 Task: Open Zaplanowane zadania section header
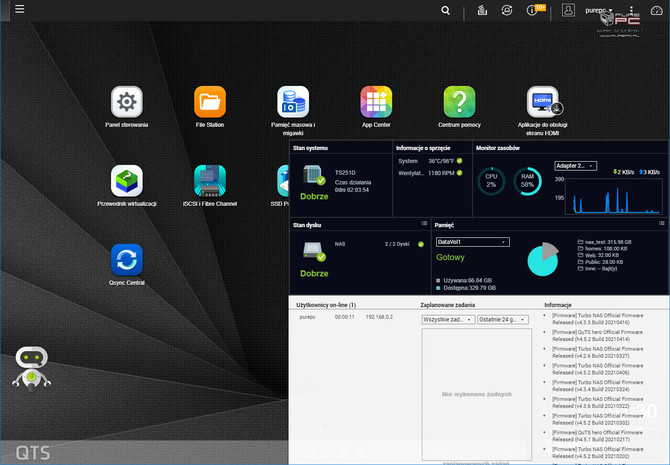tap(447, 305)
